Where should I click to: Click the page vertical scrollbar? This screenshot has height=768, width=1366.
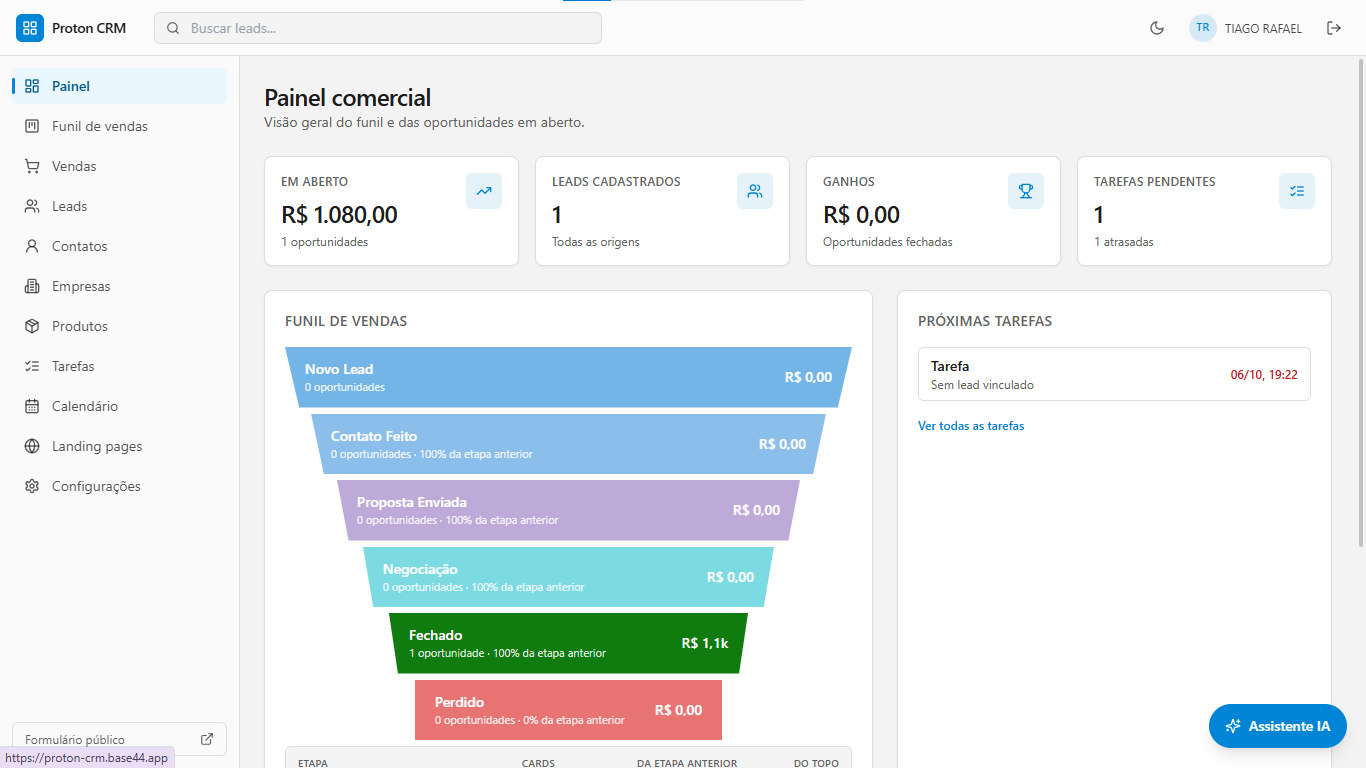tap(1360, 302)
